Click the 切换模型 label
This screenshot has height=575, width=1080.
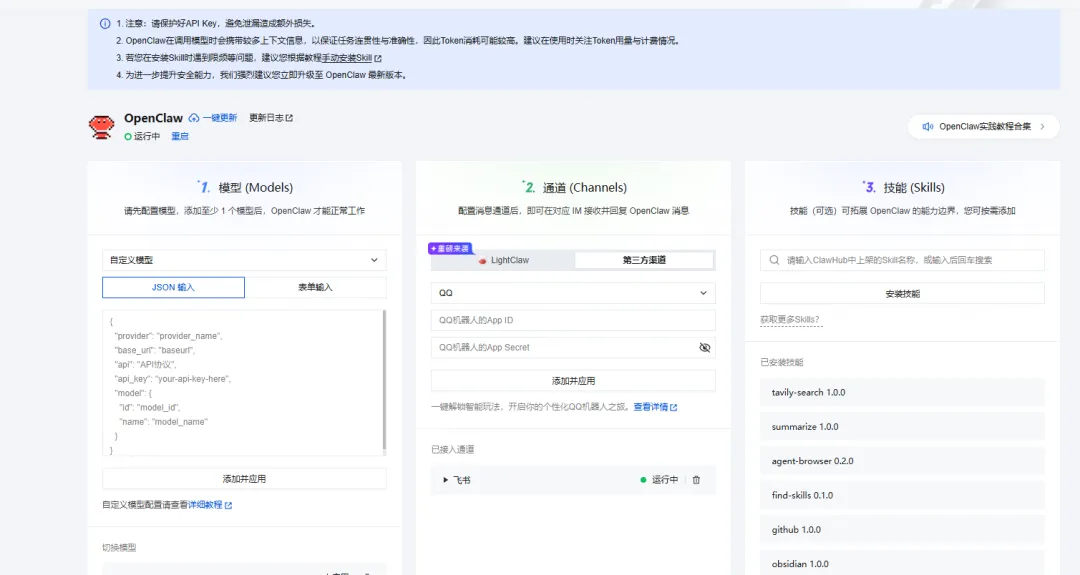[x=119, y=548]
